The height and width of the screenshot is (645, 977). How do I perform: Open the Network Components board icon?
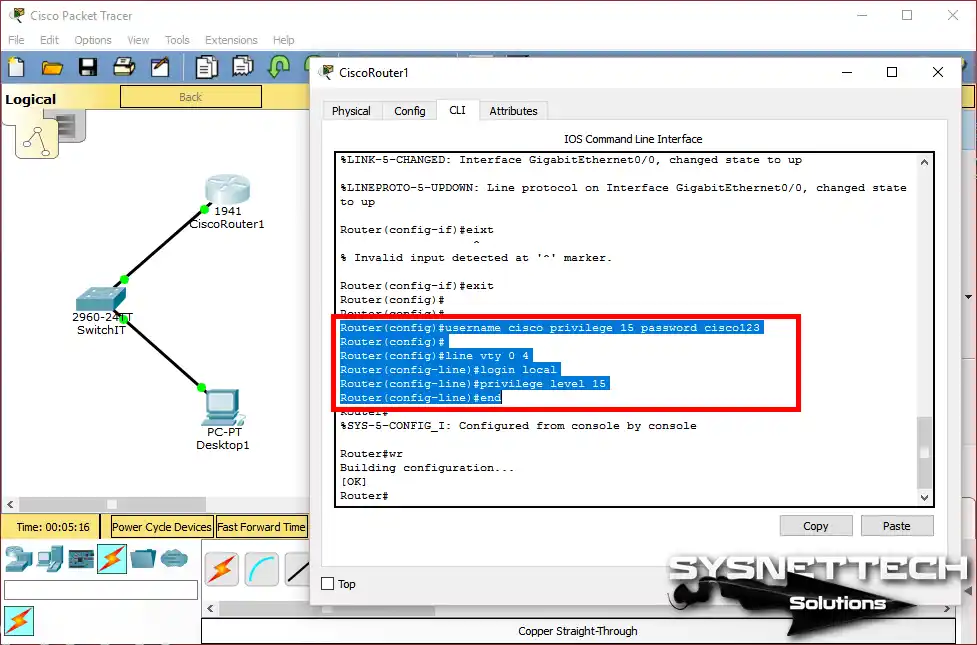81,559
